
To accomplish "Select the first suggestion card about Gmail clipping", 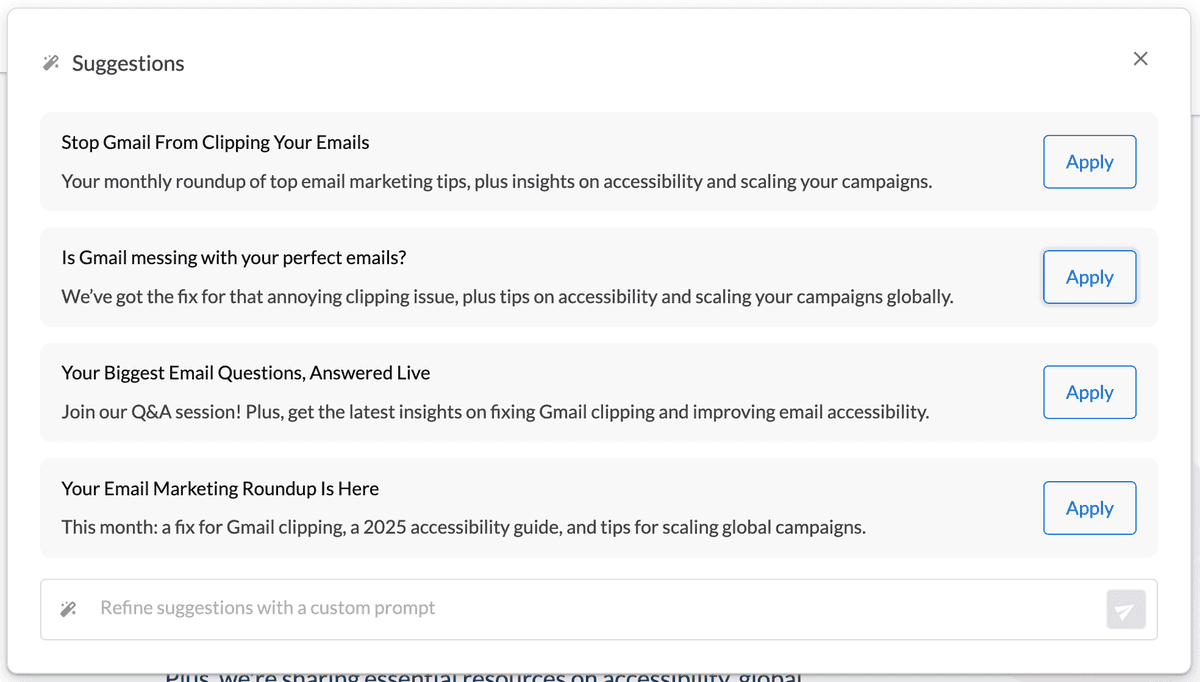I will click(x=500, y=161).
